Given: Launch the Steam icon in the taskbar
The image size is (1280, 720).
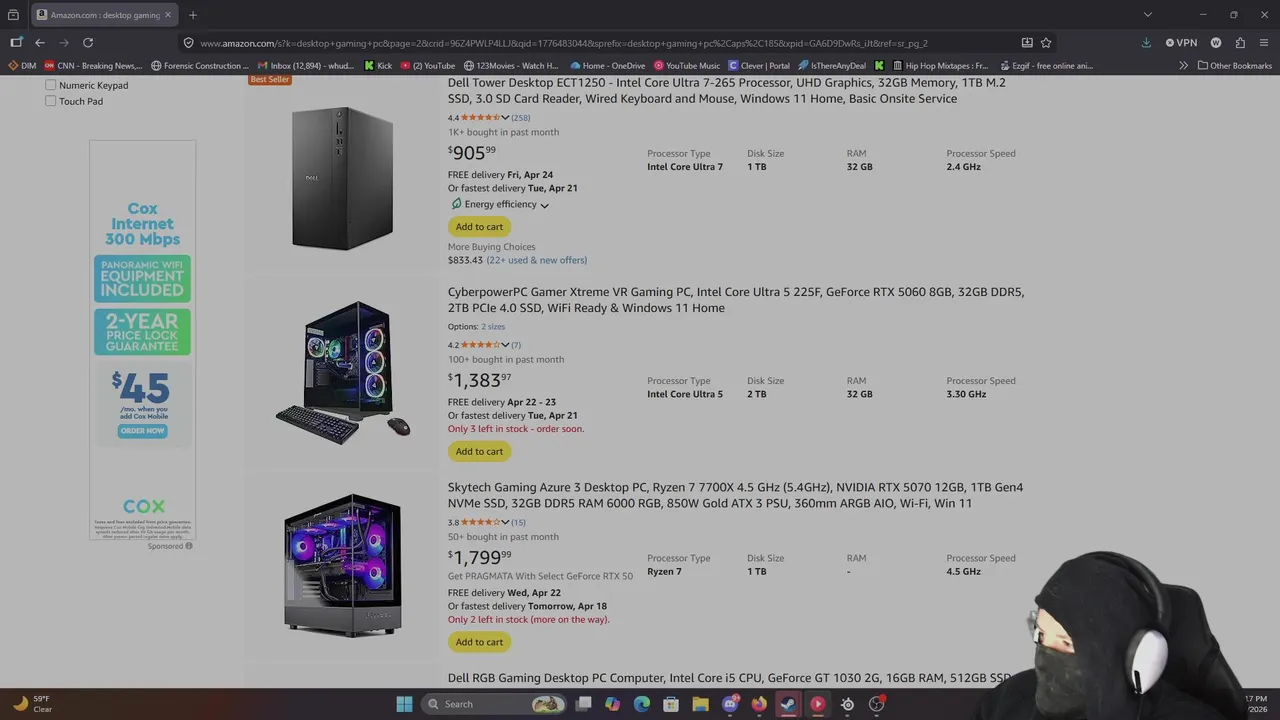Looking at the screenshot, I should tap(788, 704).
